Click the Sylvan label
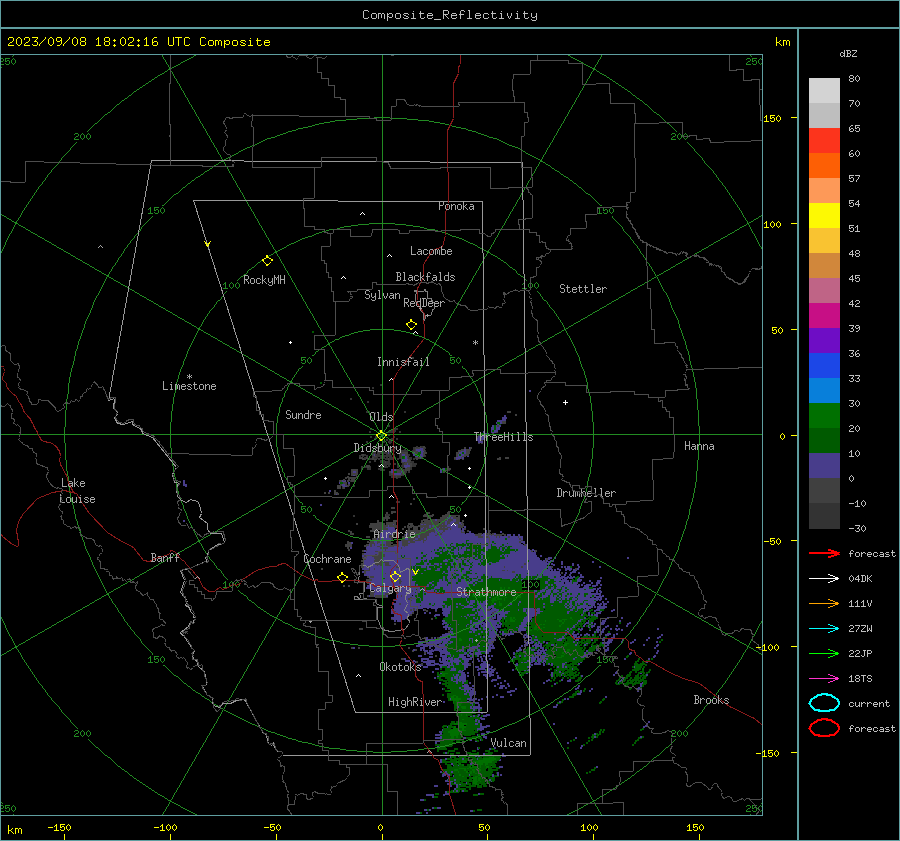 (382, 295)
